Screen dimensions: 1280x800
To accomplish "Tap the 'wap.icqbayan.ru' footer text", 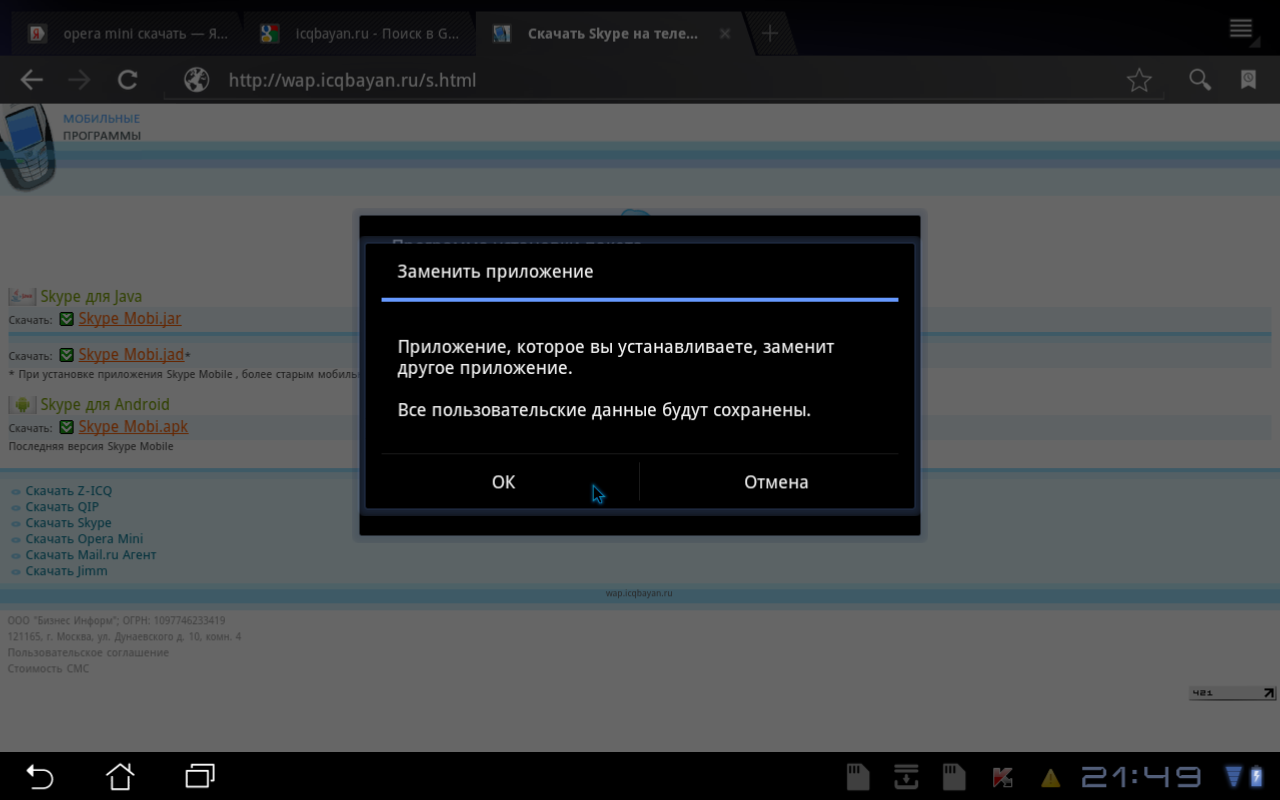I will 639,593.
